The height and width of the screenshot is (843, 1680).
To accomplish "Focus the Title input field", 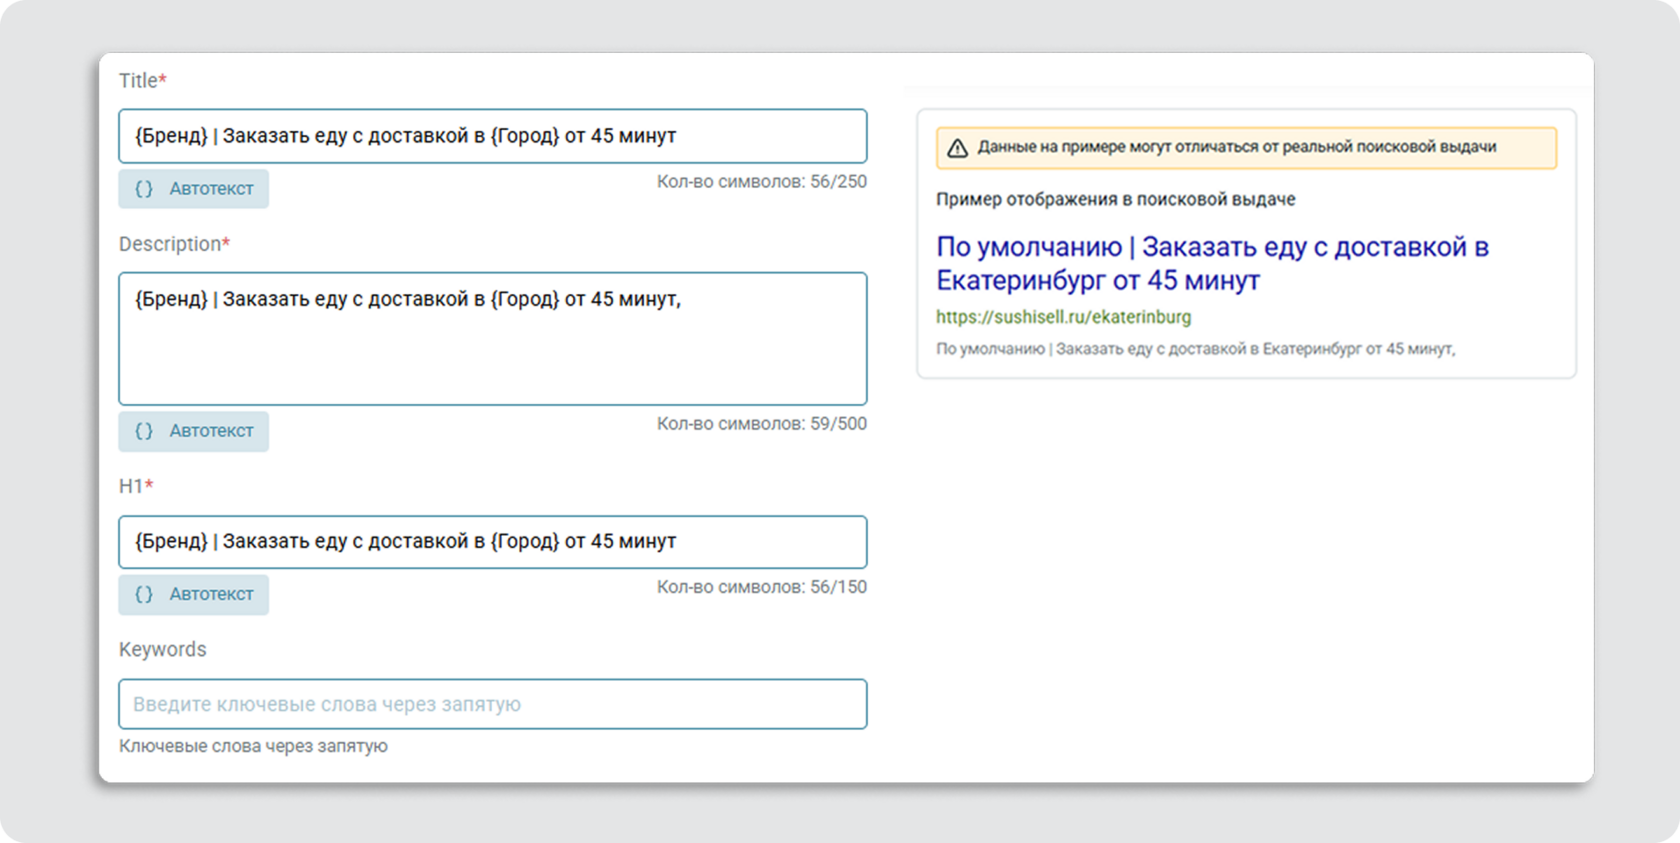I will pyautogui.click(x=492, y=136).
